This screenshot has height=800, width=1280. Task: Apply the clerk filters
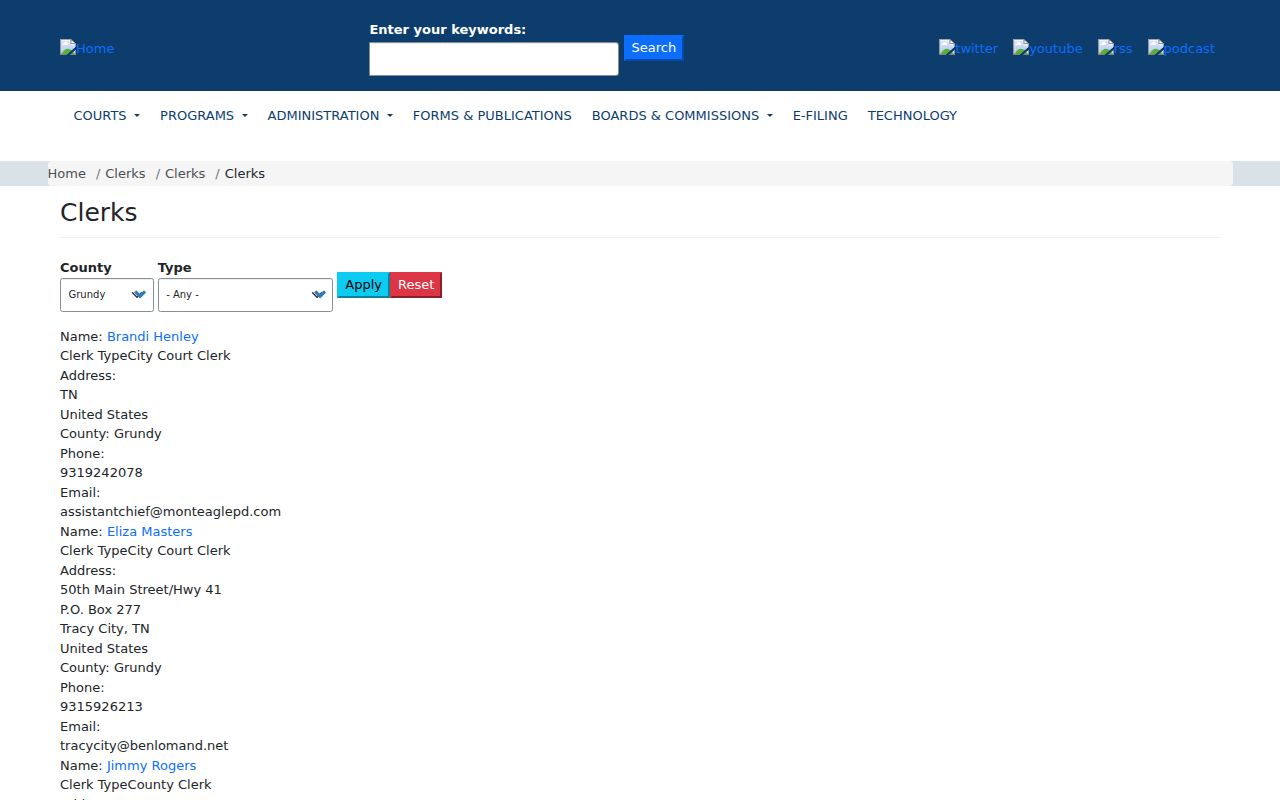(363, 285)
